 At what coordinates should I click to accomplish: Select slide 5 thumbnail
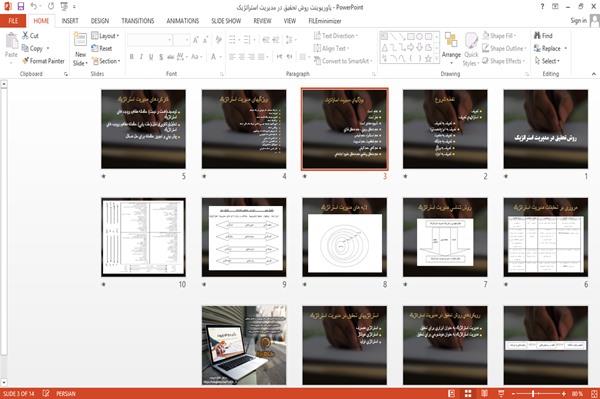[x=143, y=129]
